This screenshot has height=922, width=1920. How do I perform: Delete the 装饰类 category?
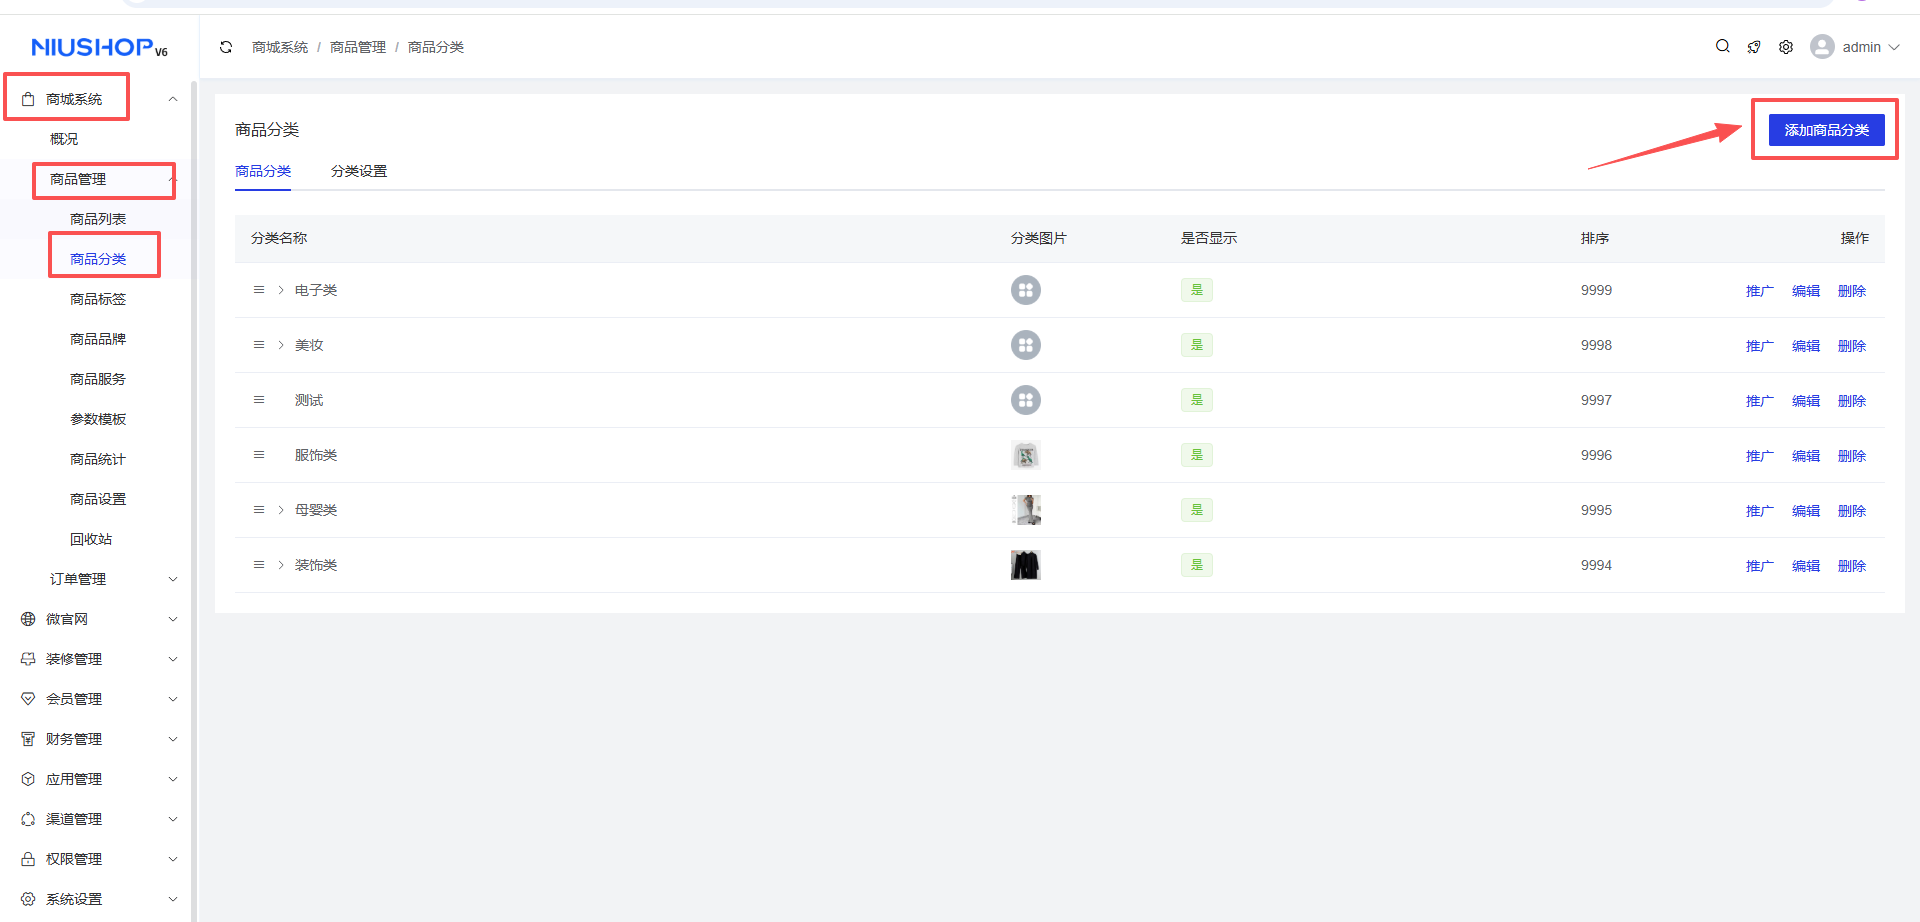[1852, 566]
